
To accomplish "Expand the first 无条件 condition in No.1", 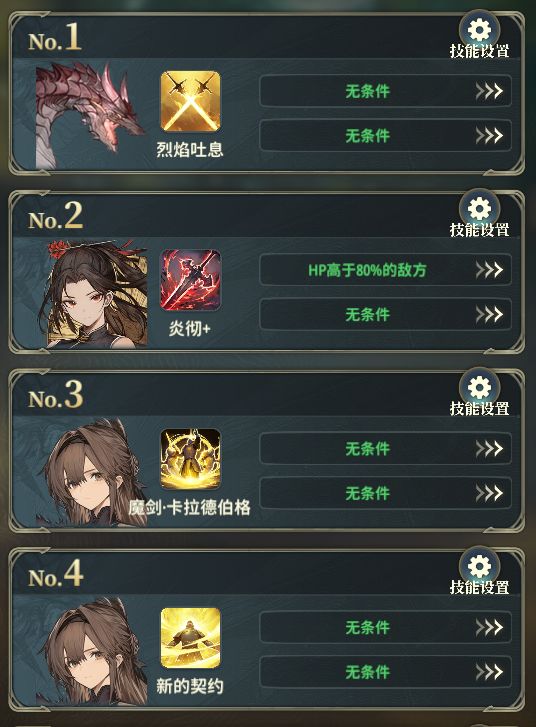I will [x=385, y=91].
